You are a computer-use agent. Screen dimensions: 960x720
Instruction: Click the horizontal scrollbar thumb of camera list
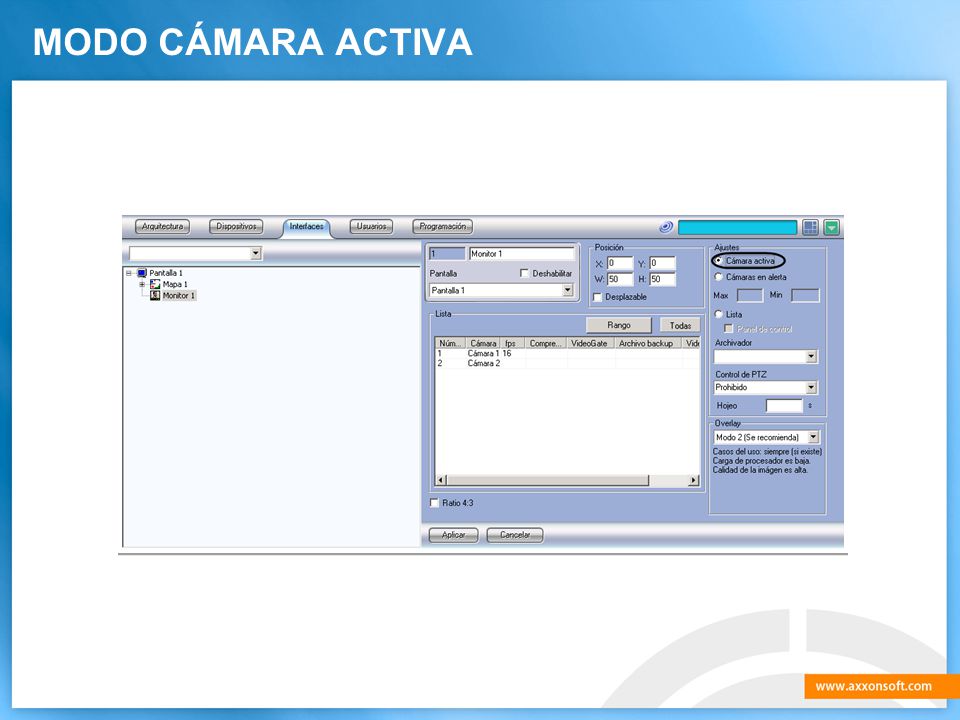coord(547,481)
